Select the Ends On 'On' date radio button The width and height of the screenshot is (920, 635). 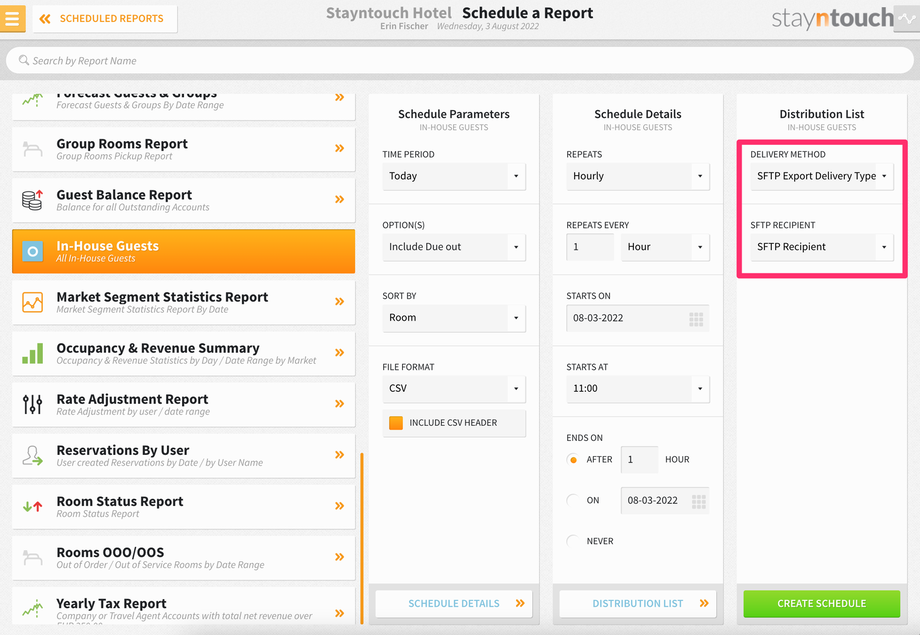[x=573, y=500]
